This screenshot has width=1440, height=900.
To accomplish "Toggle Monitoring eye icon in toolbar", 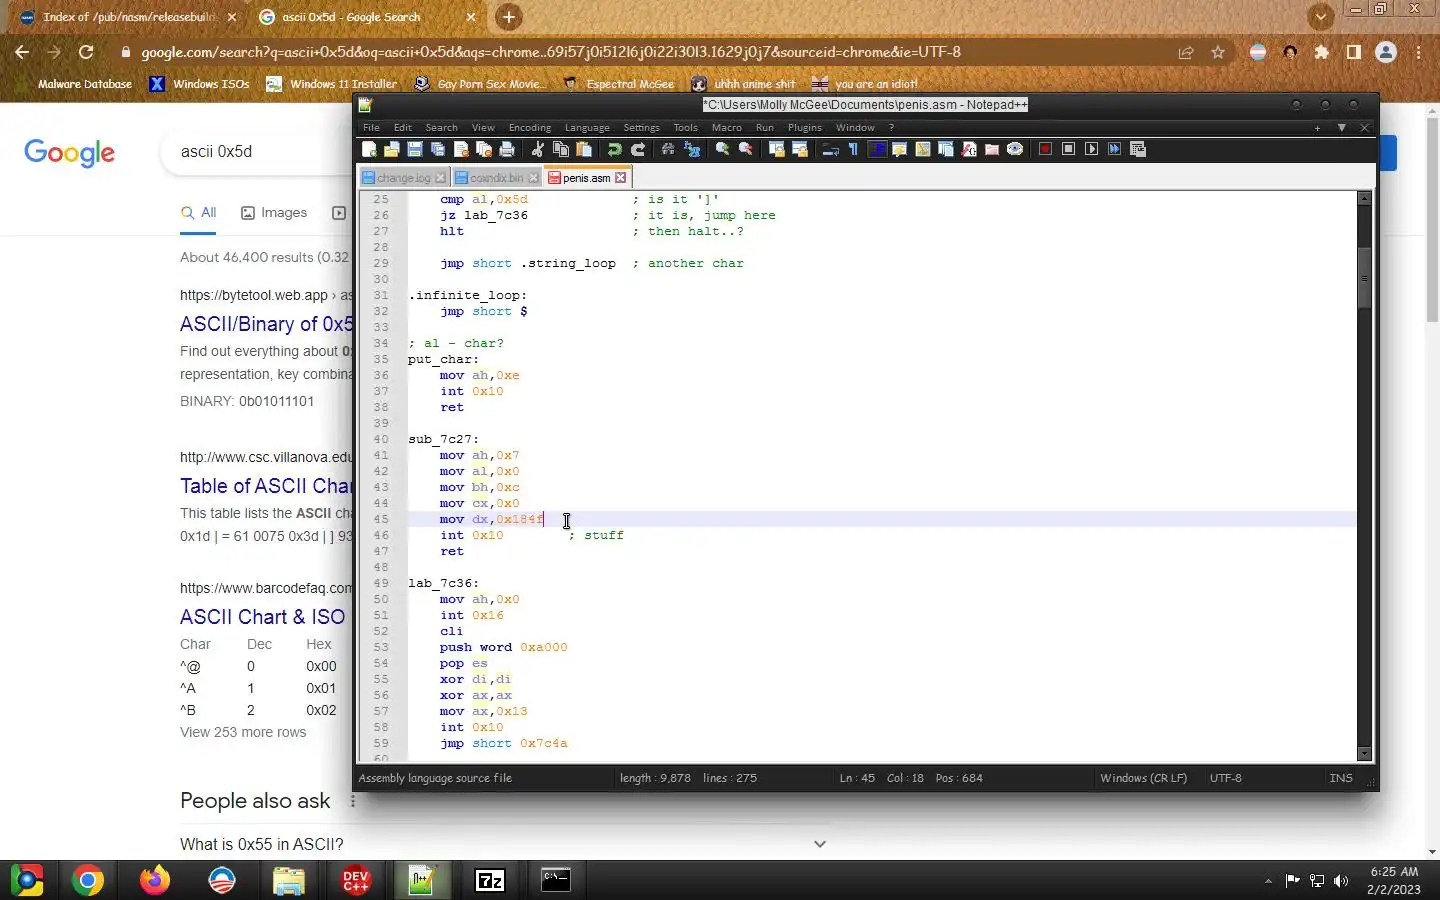I will (x=1015, y=149).
